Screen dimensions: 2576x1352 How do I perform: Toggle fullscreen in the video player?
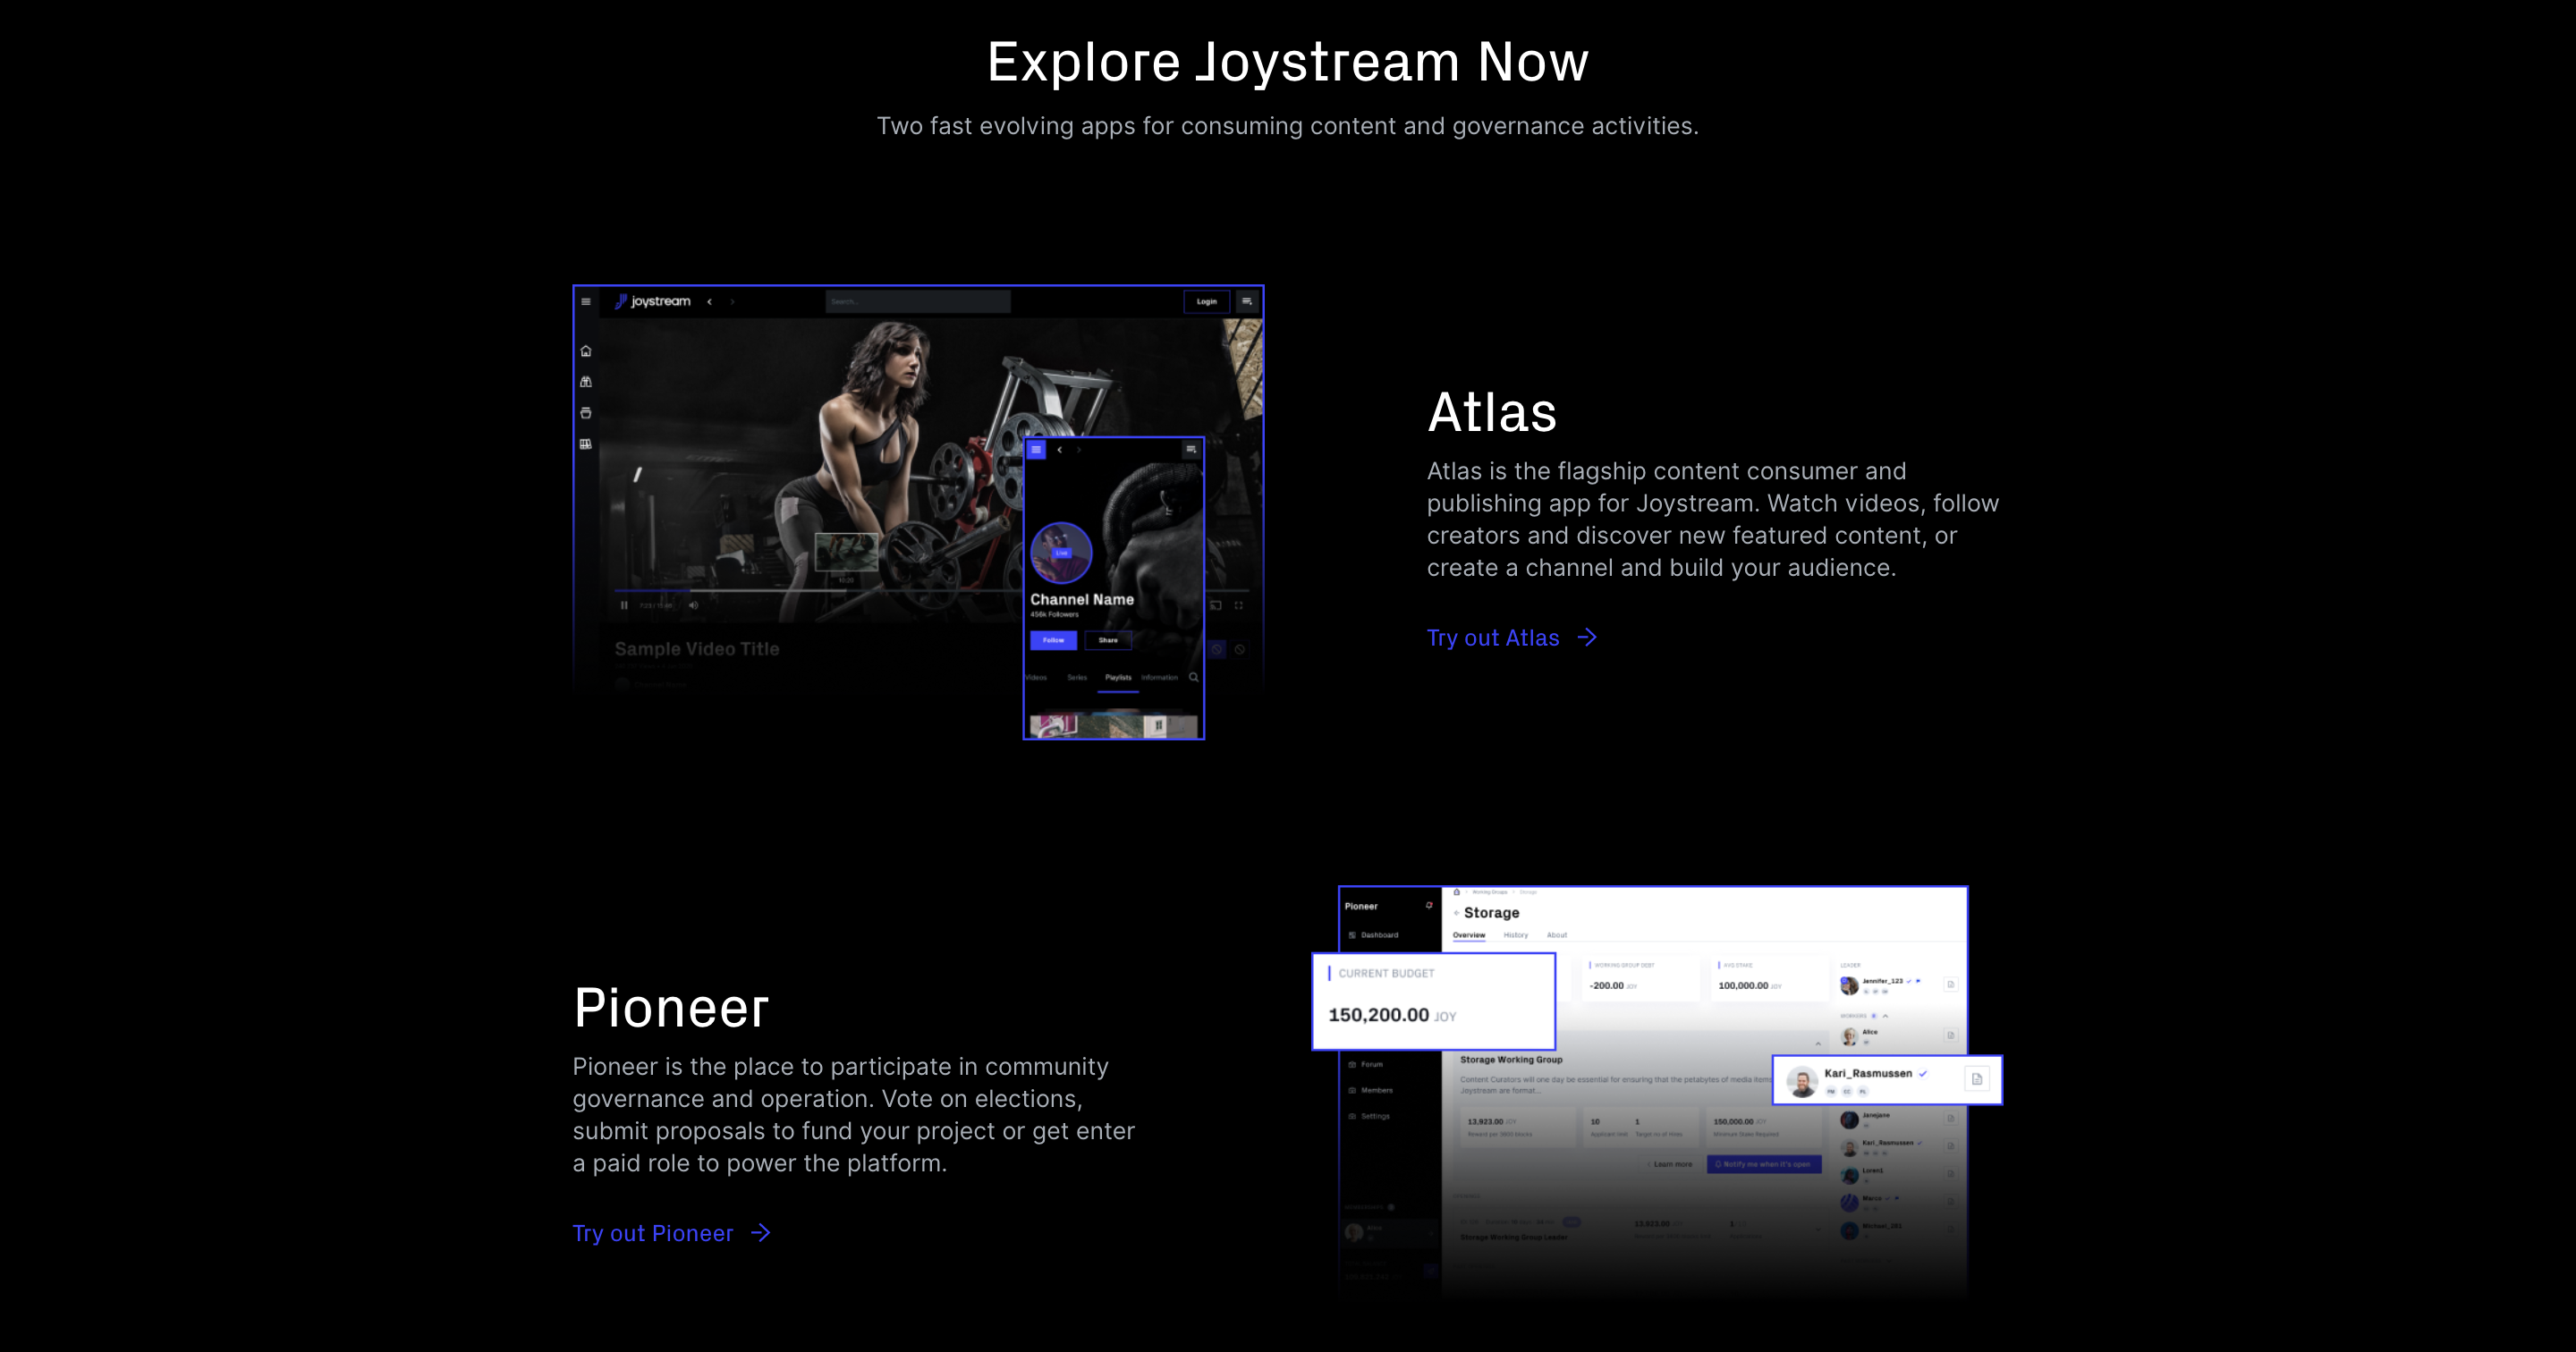click(1239, 605)
